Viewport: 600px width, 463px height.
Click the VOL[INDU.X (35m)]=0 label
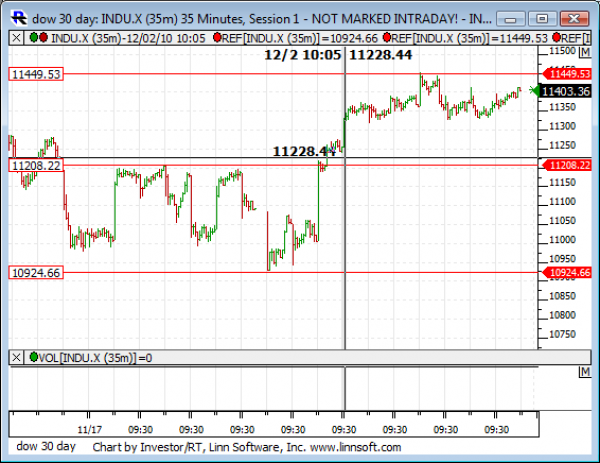point(95,358)
